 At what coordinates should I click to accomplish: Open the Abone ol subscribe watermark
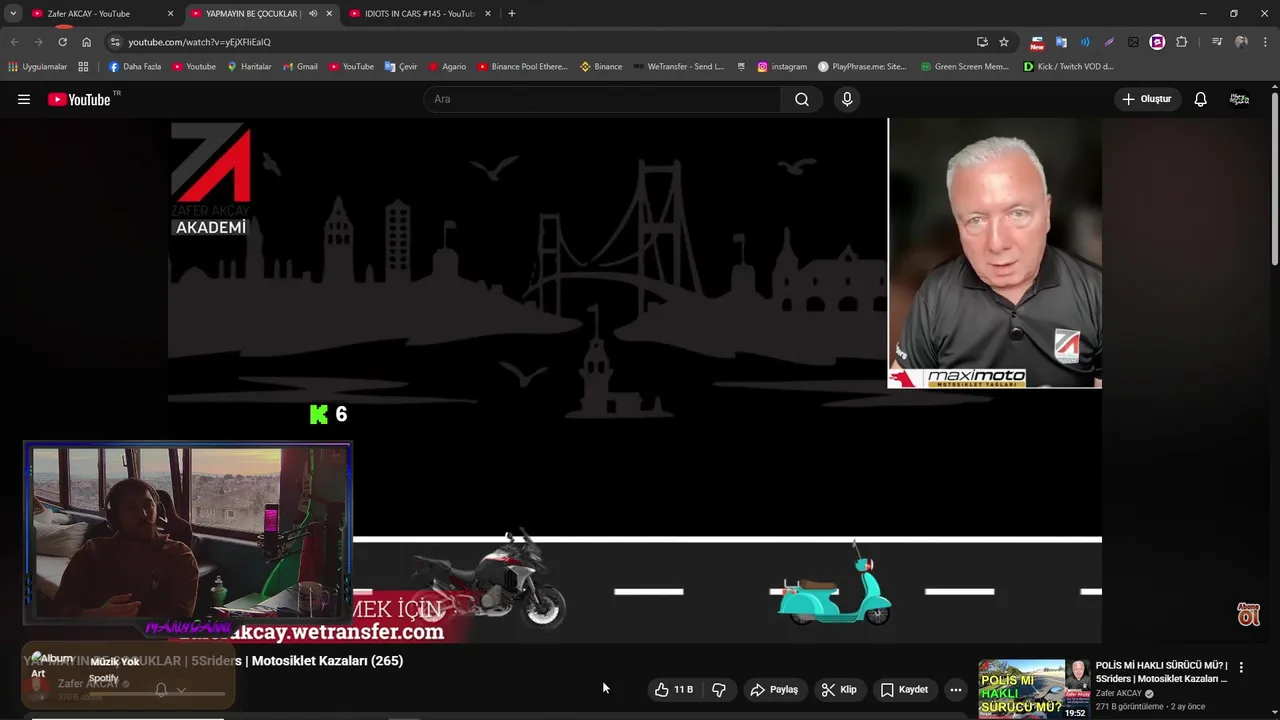pyautogui.click(x=1249, y=614)
